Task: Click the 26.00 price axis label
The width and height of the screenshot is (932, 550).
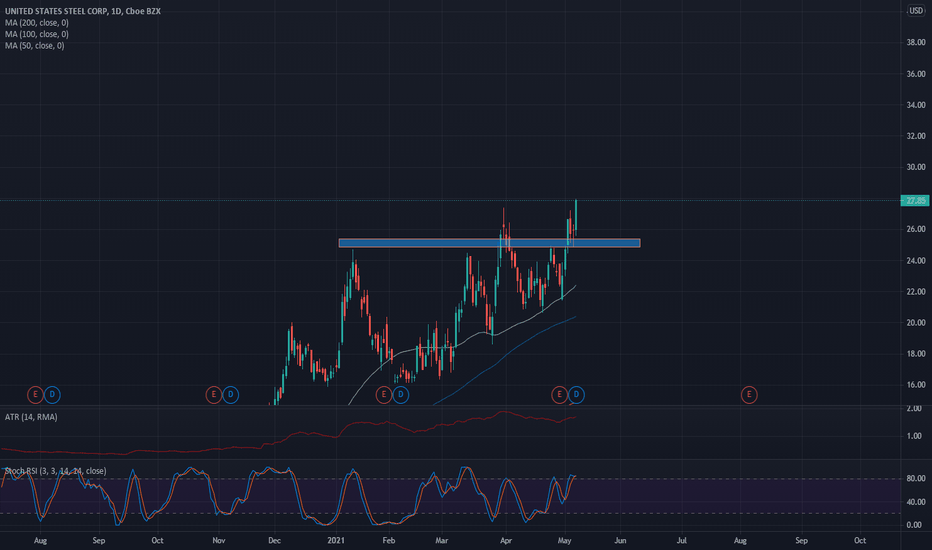Action: tap(916, 229)
